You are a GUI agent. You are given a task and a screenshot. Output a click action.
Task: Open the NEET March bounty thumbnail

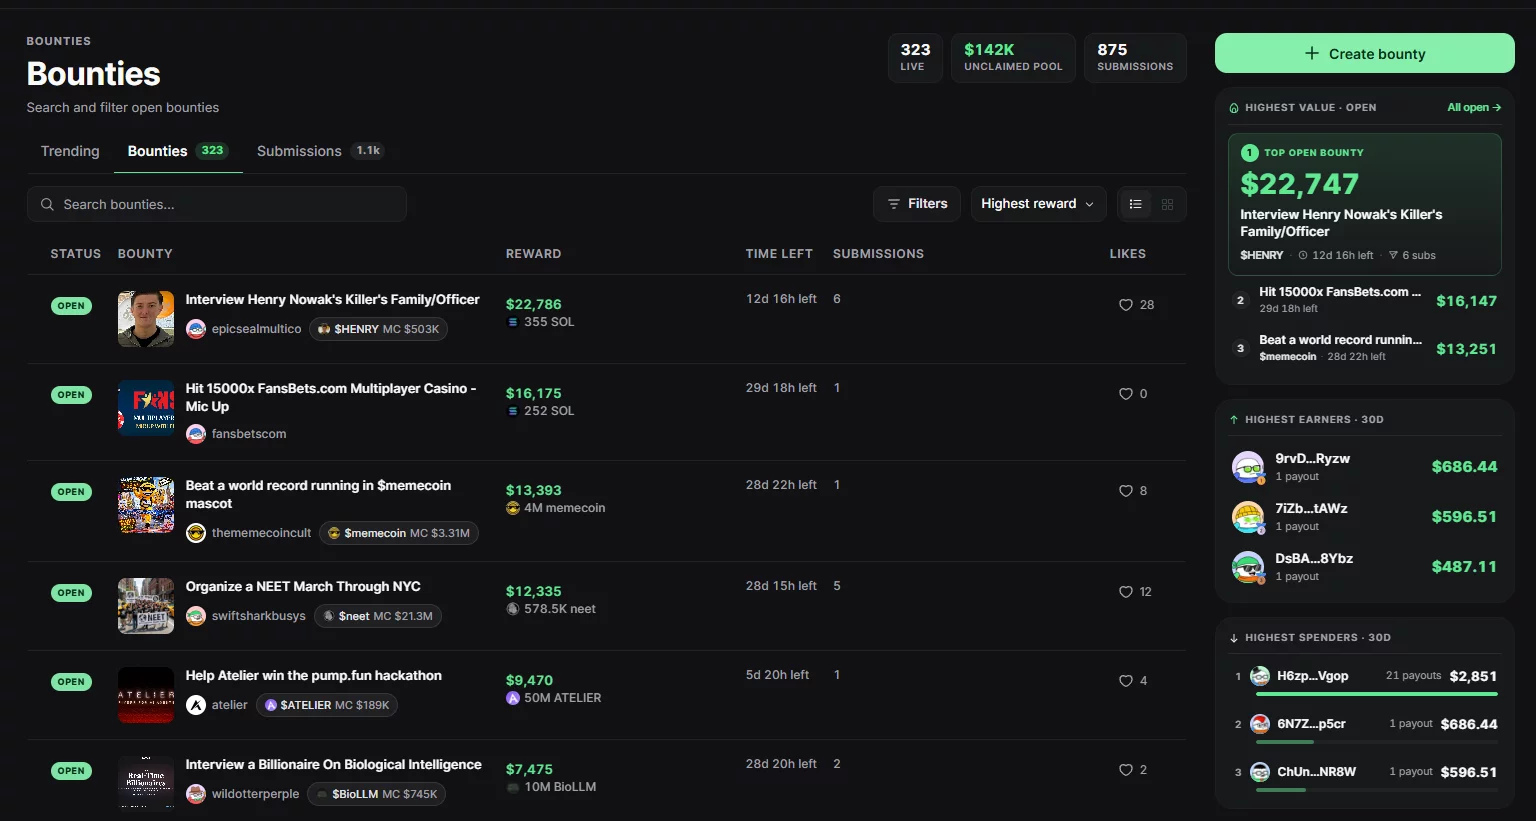click(x=146, y=606)
